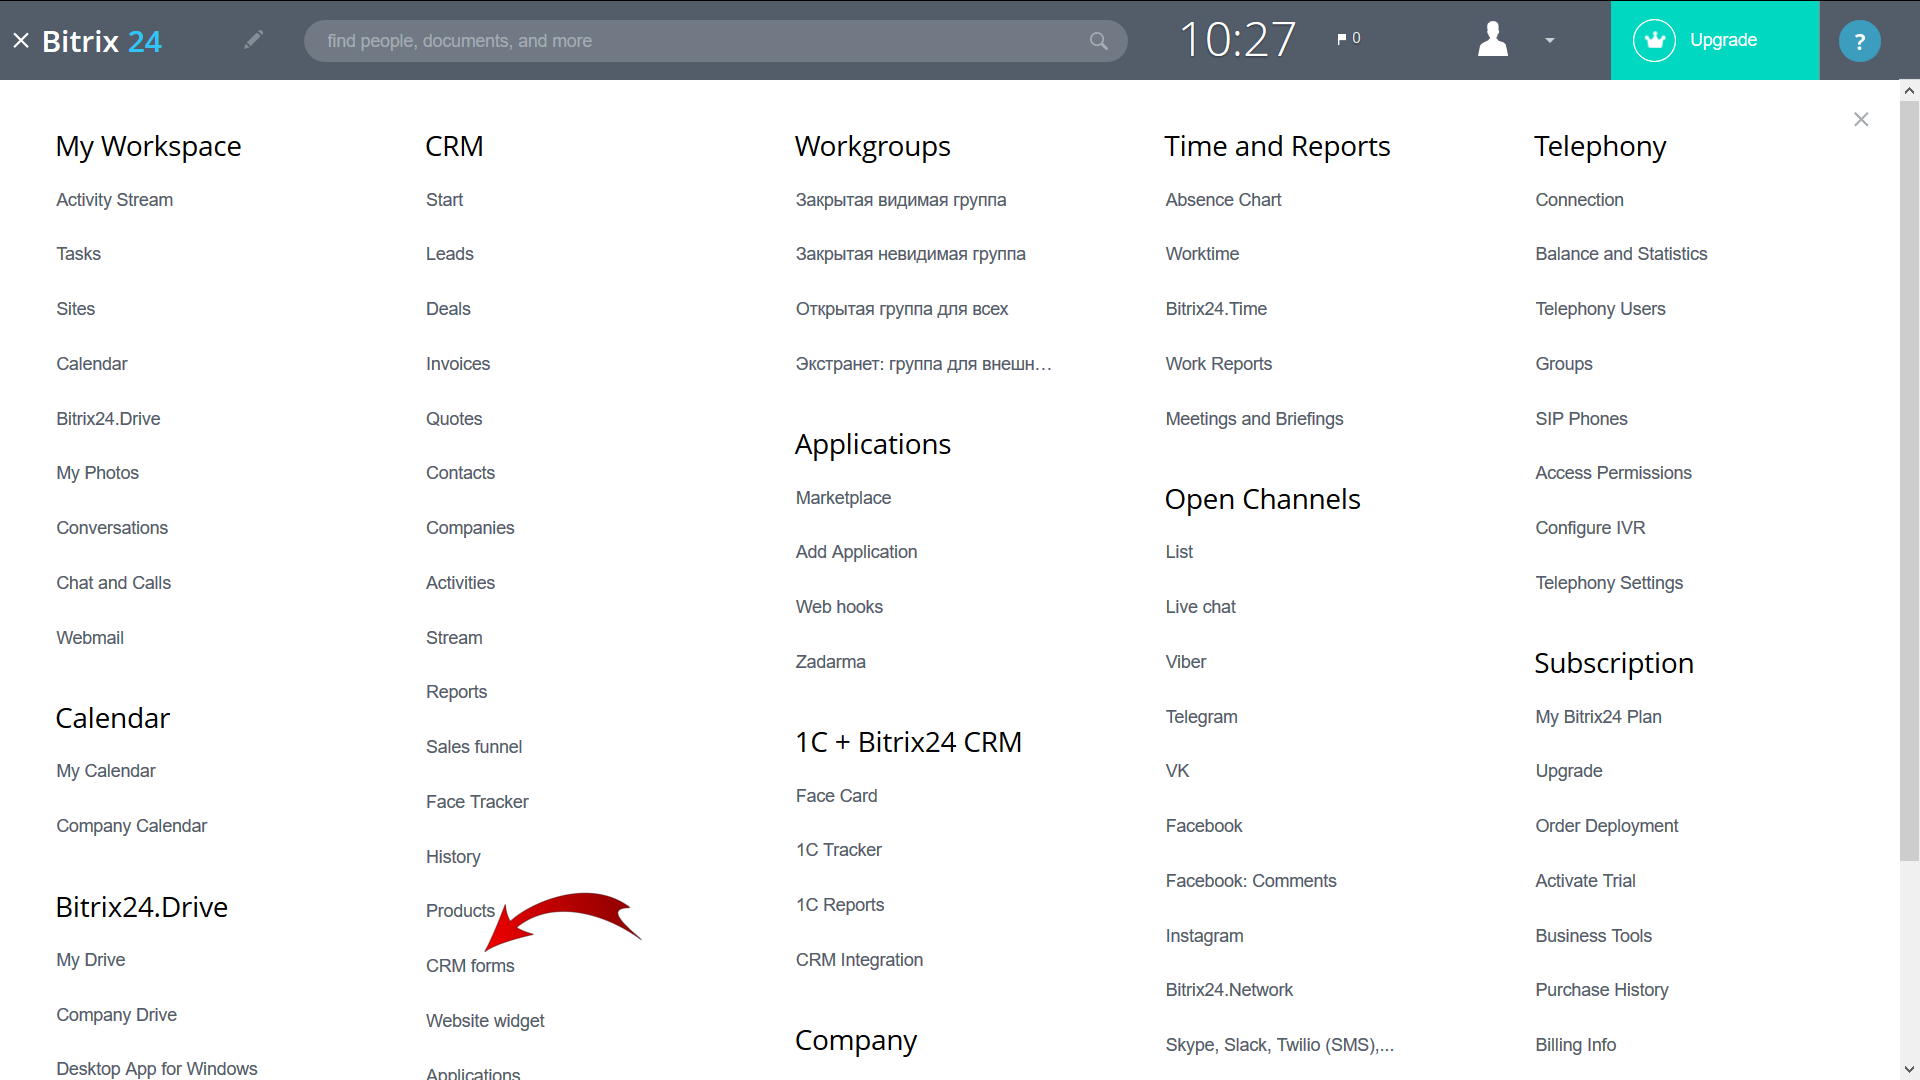Navigate to Sales funnel in CRM

click(x=473, y=746)
